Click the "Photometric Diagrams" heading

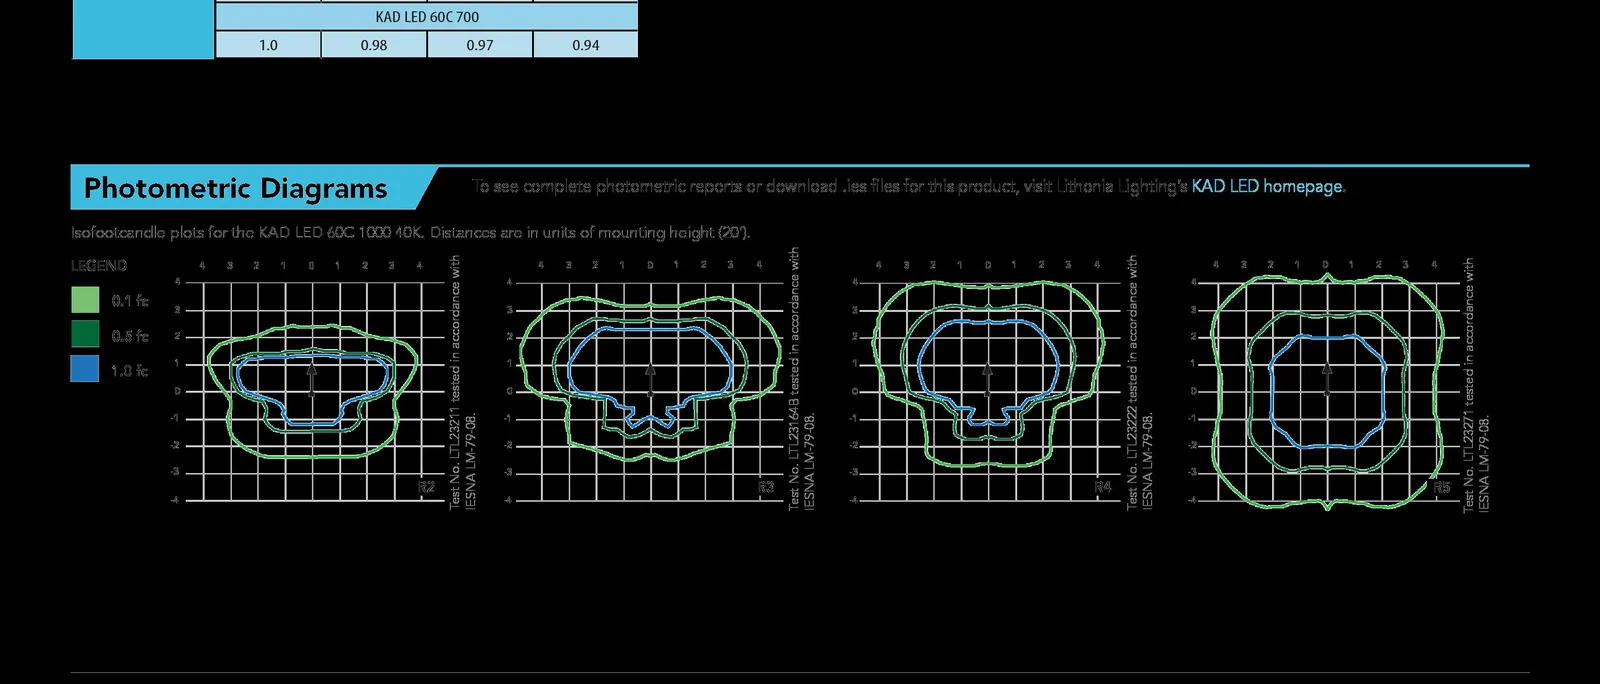(x=235, y=188)
